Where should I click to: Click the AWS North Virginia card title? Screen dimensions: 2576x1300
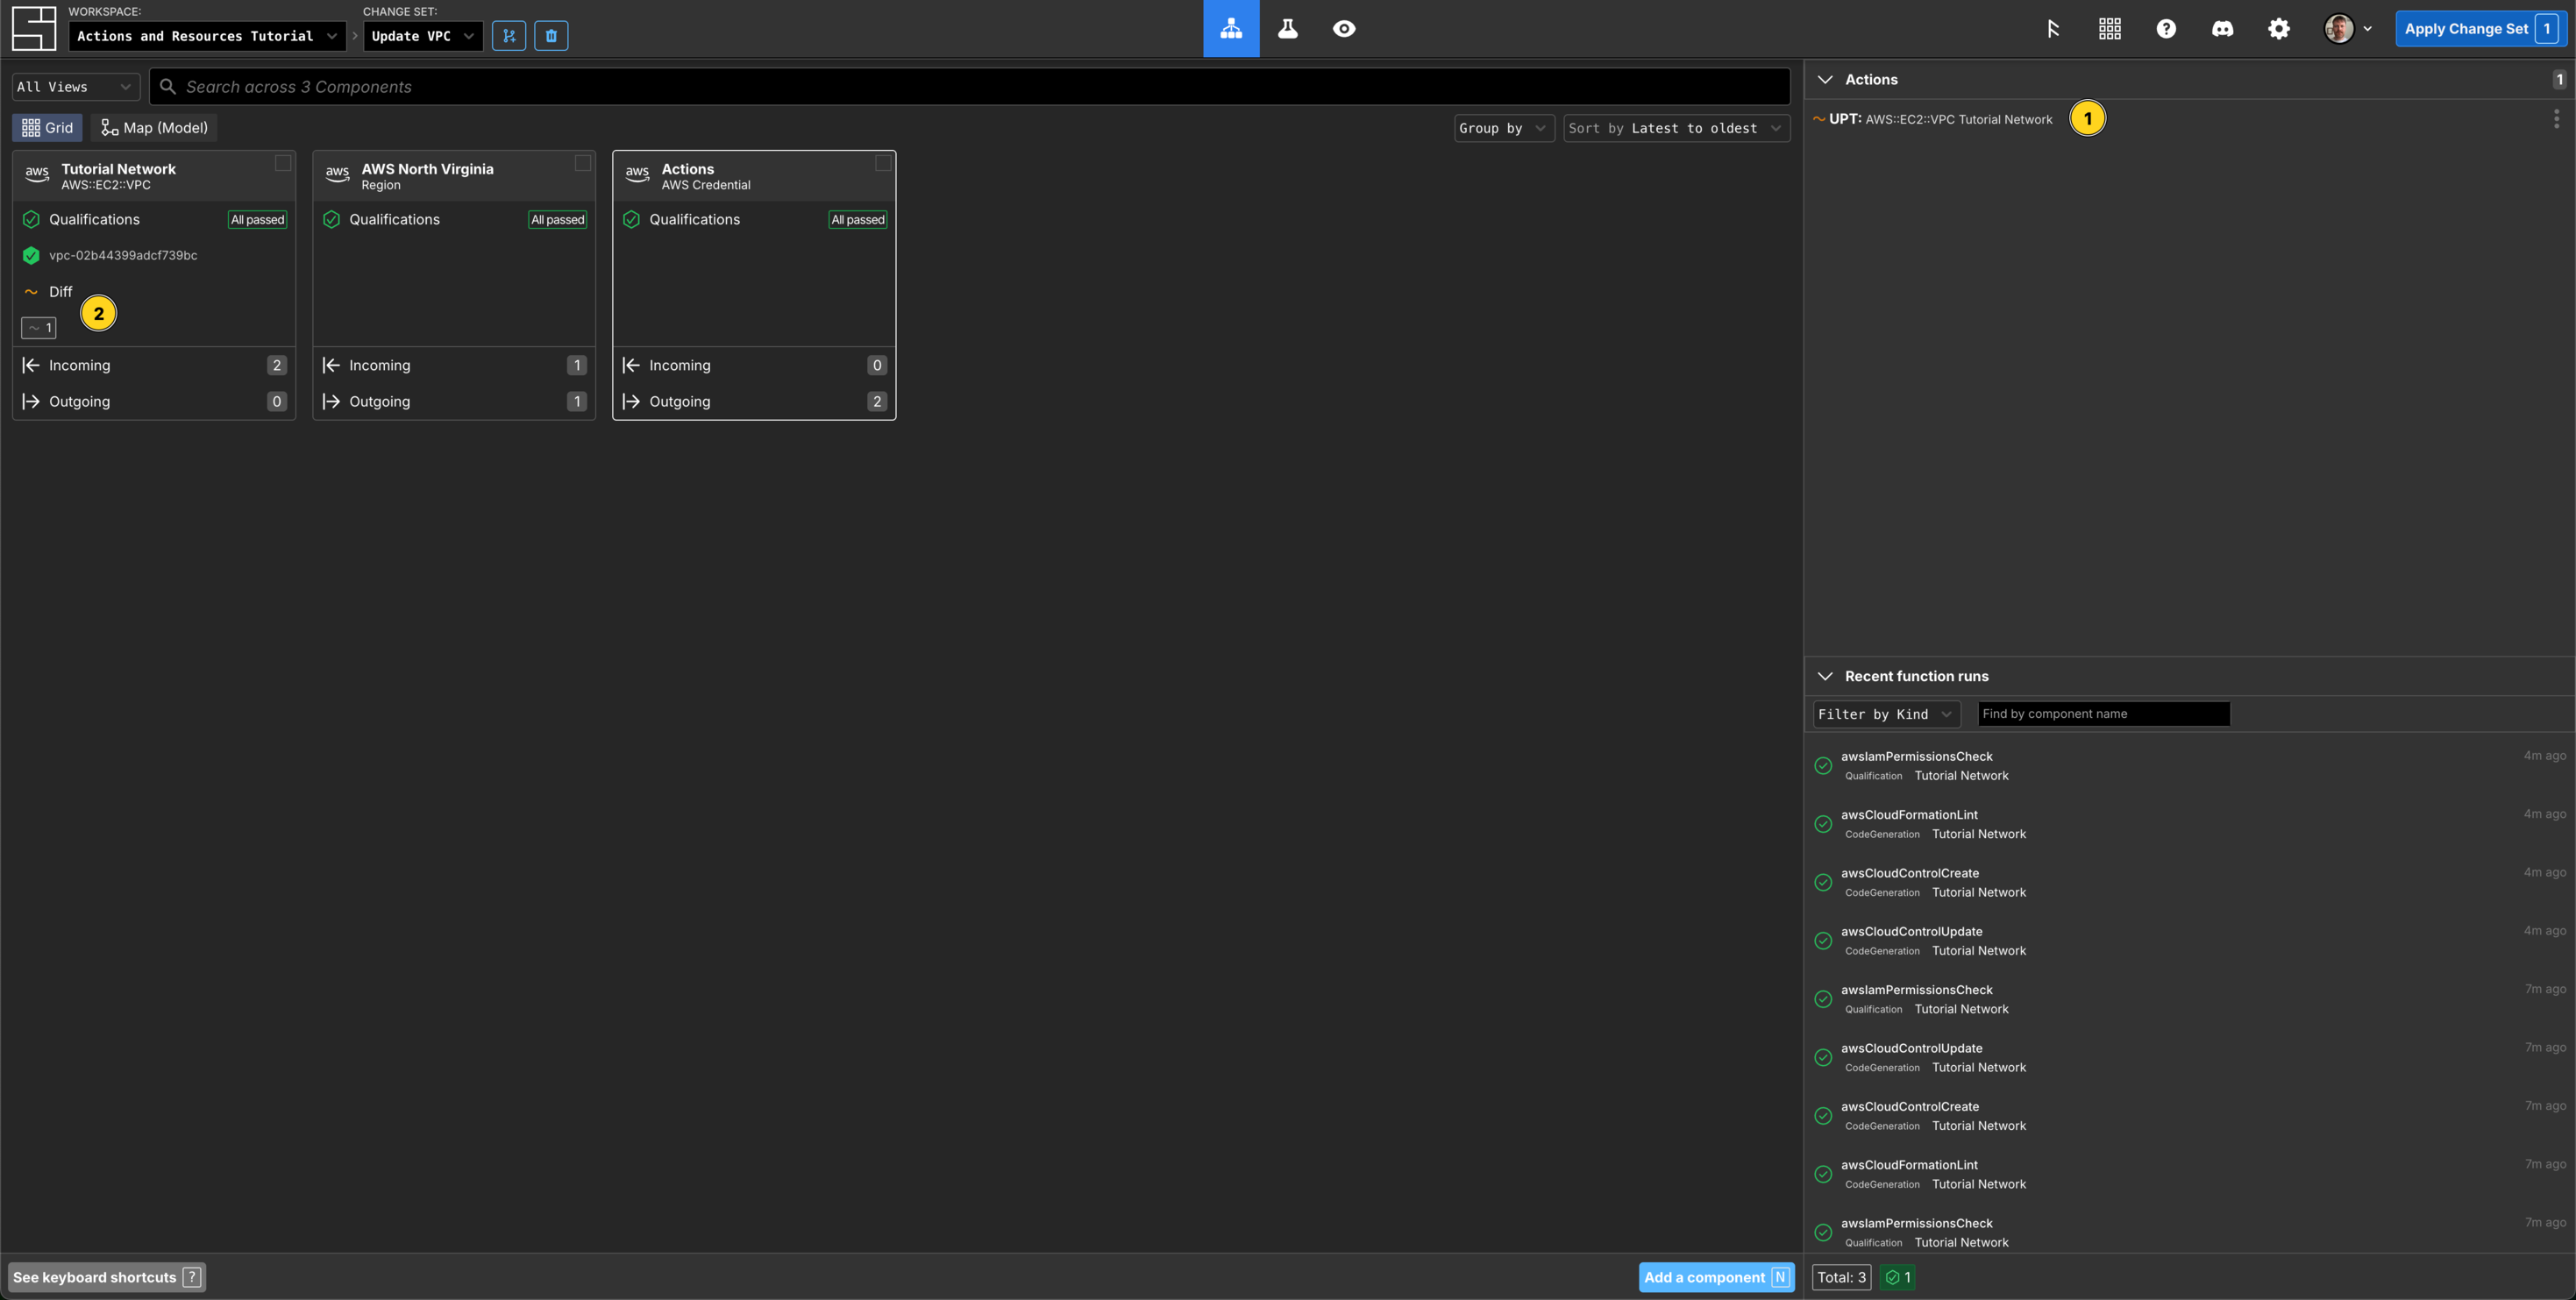(x=427, y=169)
